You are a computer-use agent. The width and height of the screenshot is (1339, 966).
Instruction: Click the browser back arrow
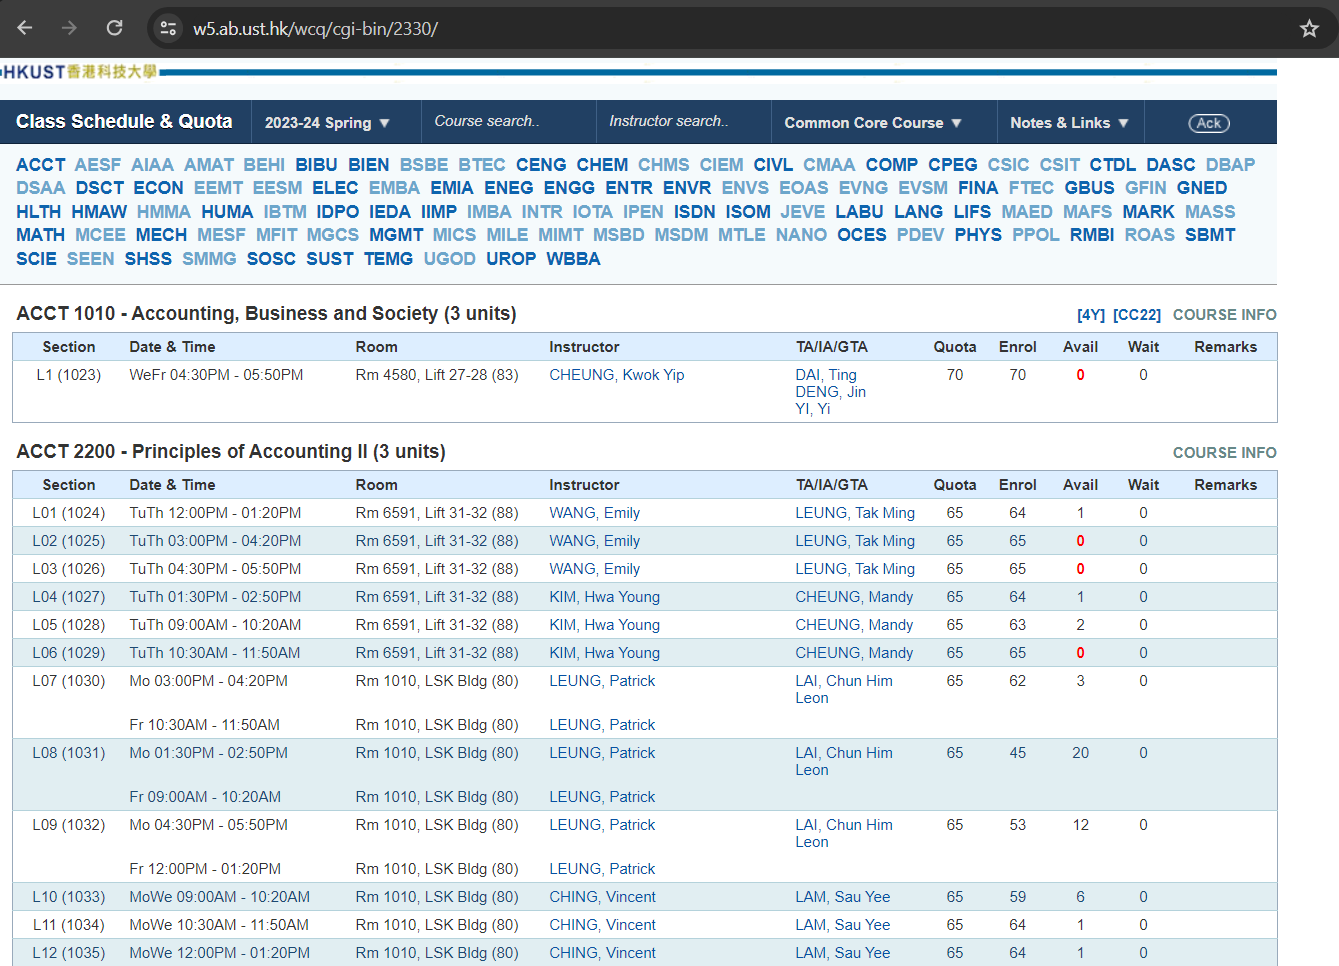(x=25, y=28)
